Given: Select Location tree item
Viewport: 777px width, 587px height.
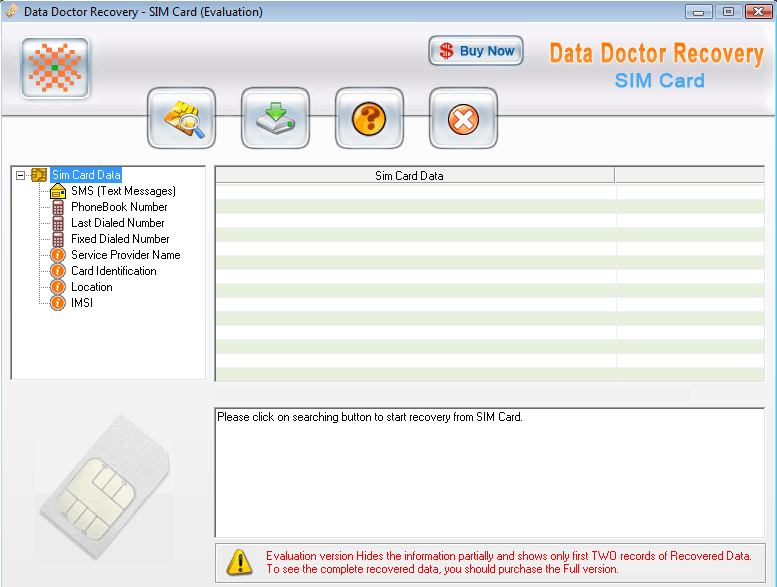Looking at the screenshot, I should 92,287.
